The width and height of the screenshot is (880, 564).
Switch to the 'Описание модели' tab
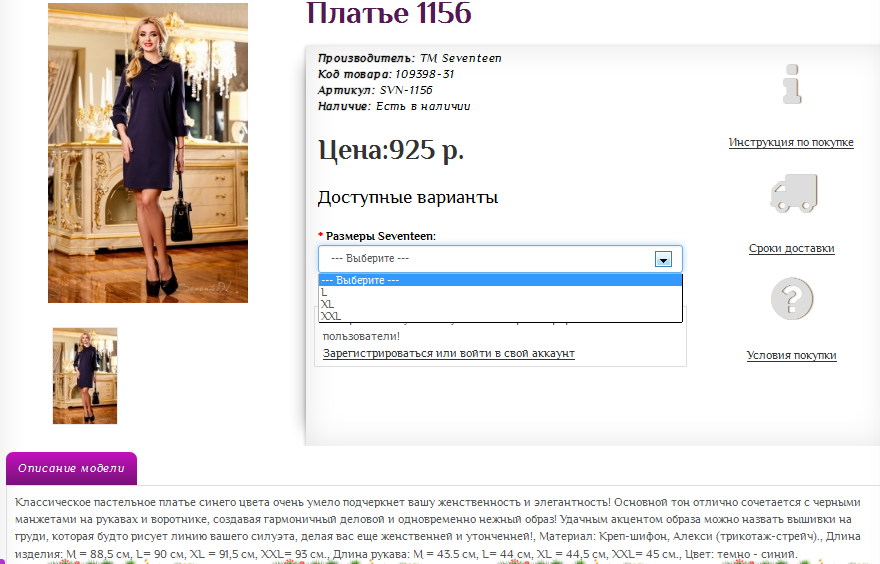[x=71, y=468]
